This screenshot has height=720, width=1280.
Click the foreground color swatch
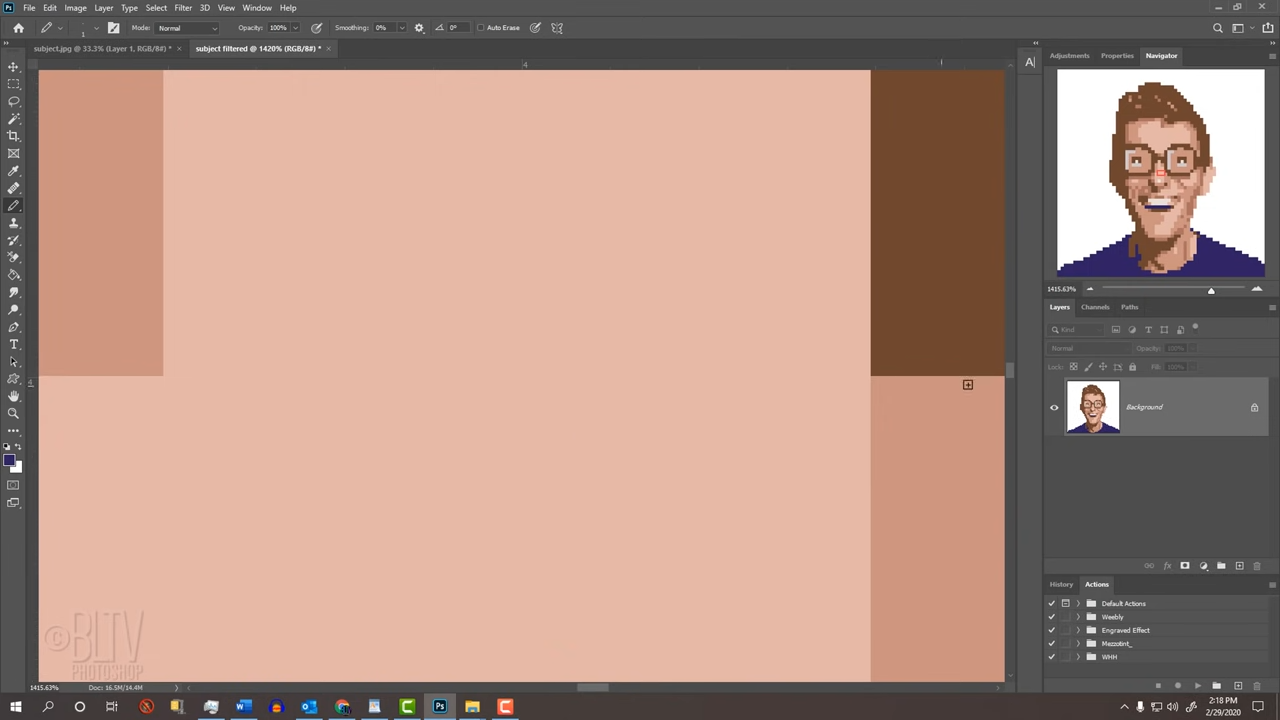coord(10,460)
